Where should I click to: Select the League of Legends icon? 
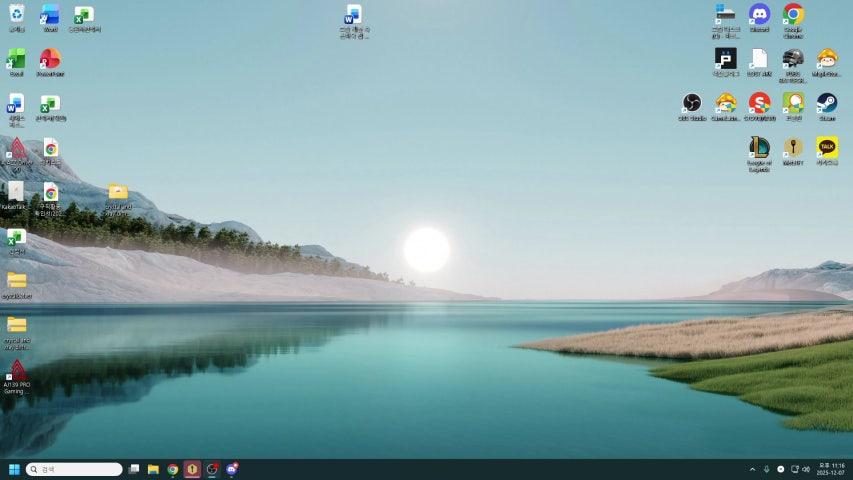759,148
